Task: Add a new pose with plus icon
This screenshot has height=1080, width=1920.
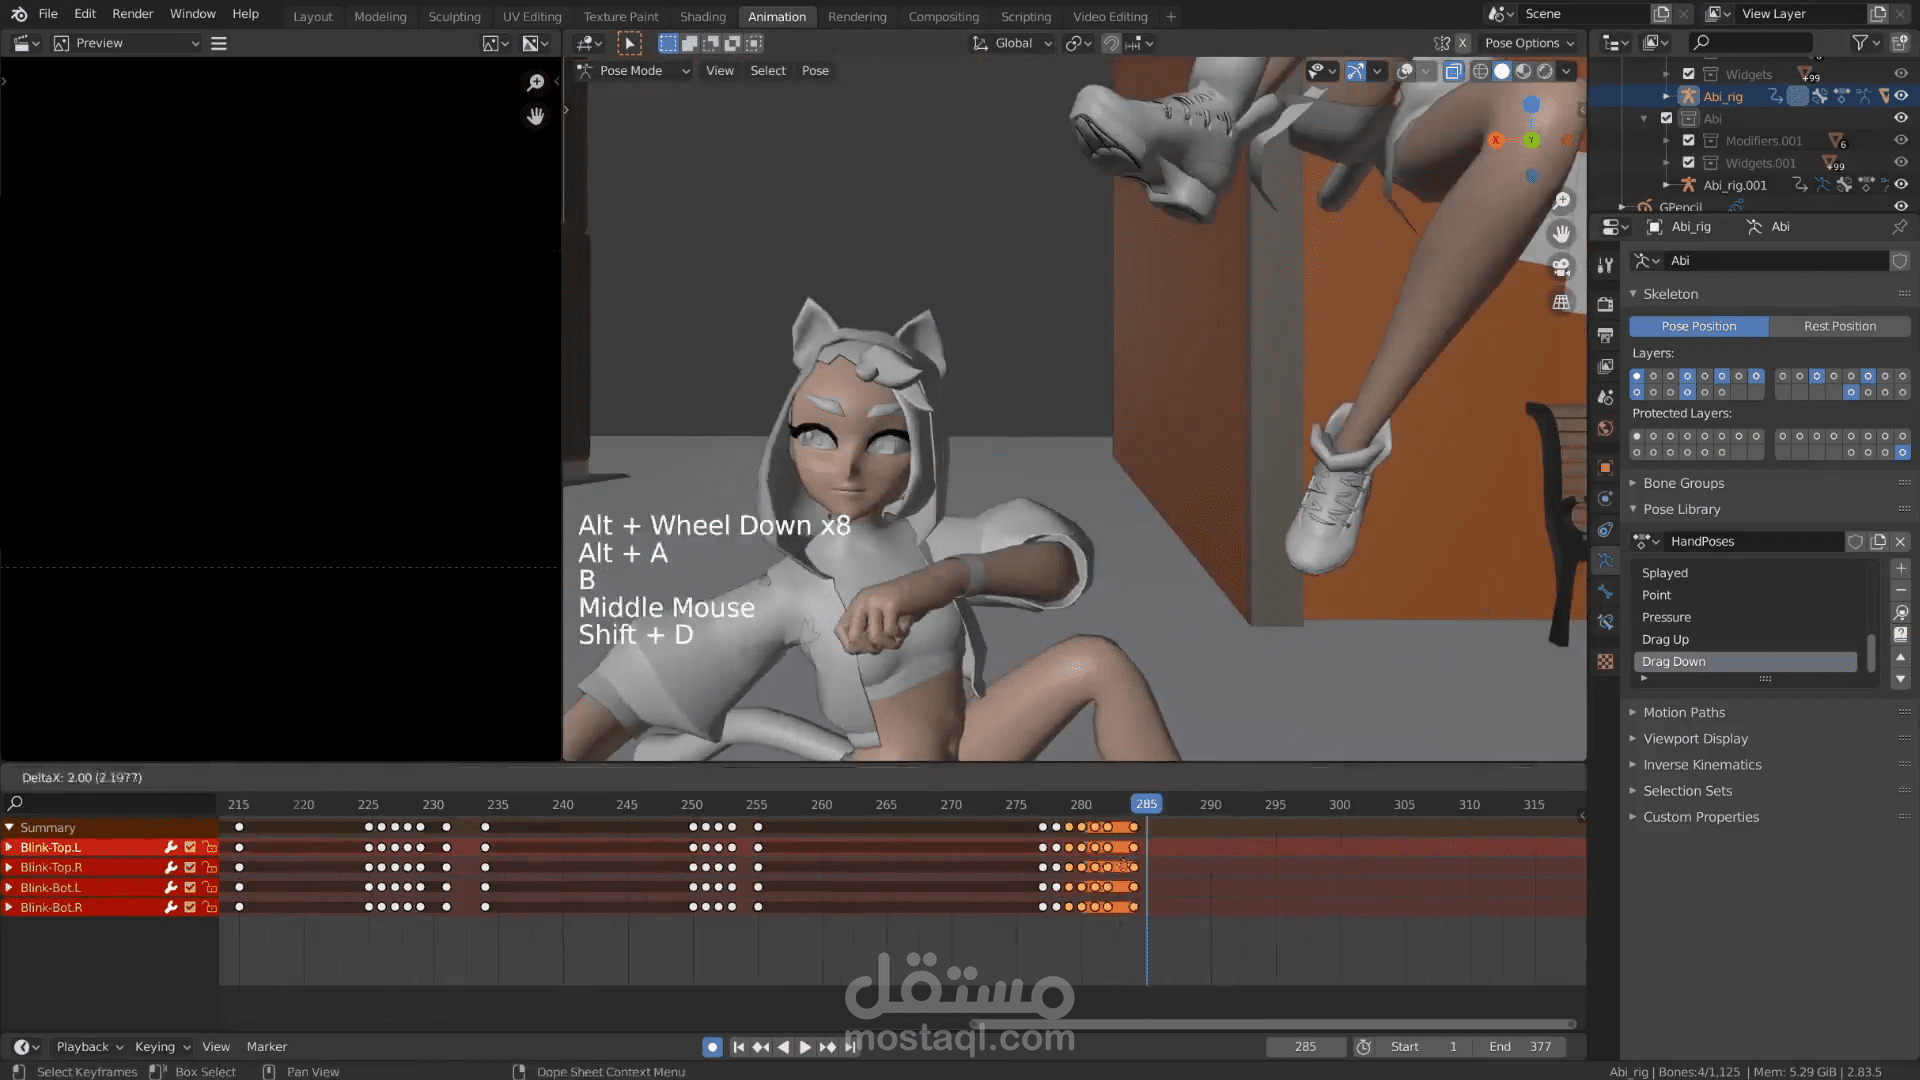Action: click(1900, 568)
